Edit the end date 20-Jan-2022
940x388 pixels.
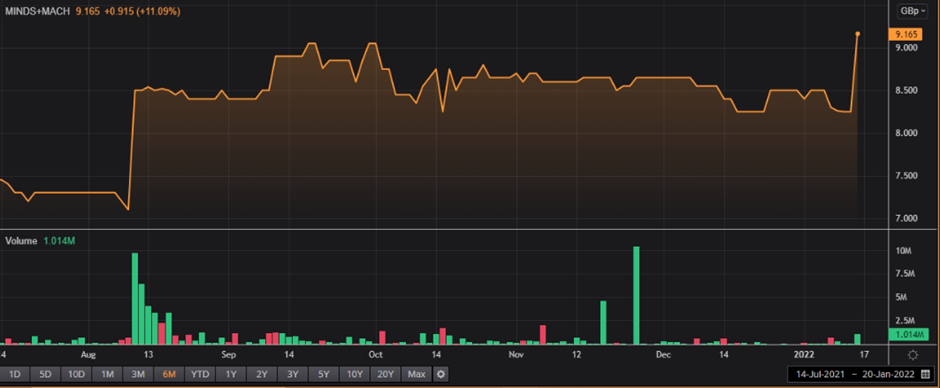888,374
